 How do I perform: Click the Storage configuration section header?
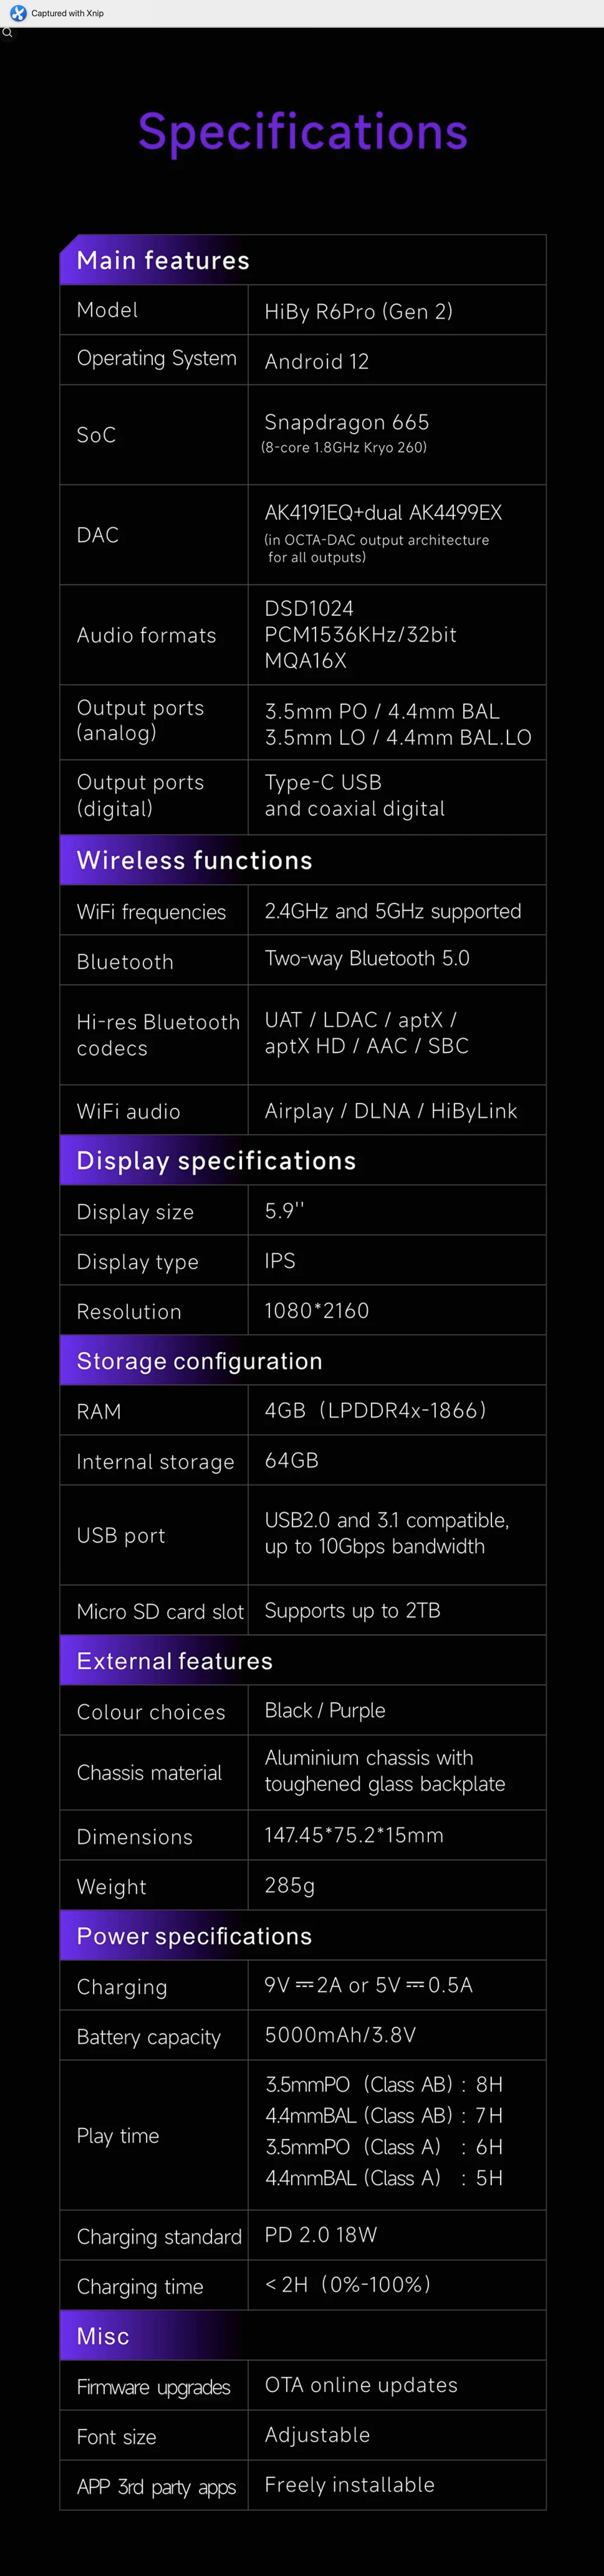pyautogui.click(x=199, y=1361)
